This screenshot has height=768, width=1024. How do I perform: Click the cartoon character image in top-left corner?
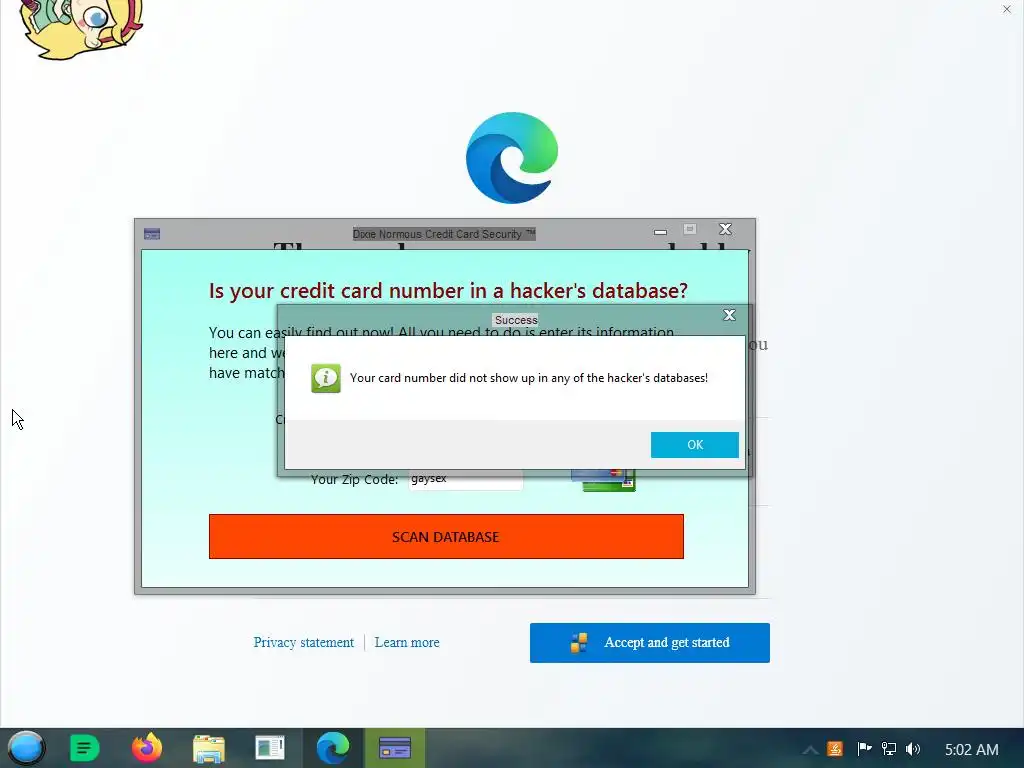pos(81,29)
